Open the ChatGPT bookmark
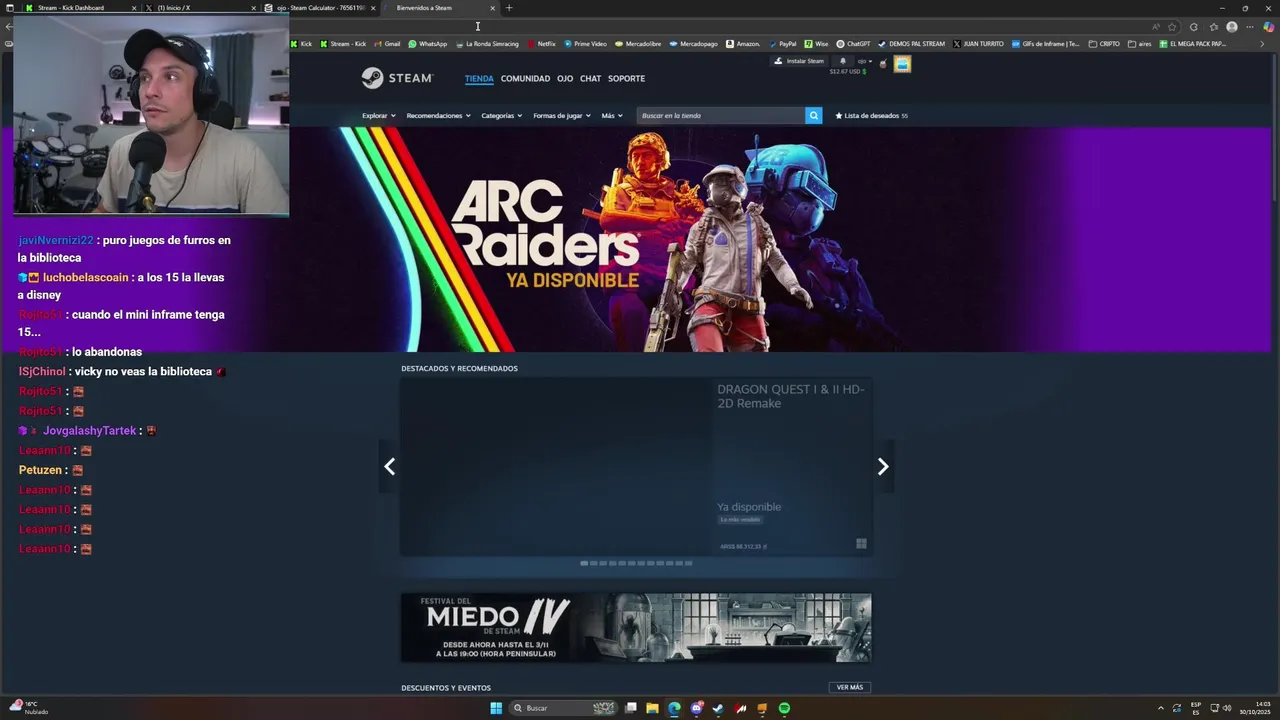This screenshot has width=1280, height=720. 853,44
